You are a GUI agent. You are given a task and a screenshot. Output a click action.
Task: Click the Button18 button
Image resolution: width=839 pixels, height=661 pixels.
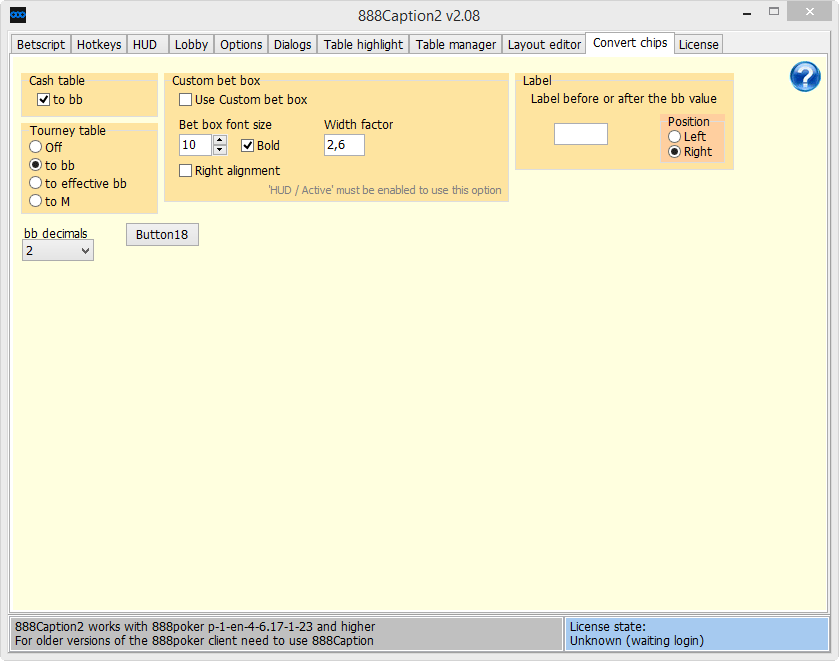(162, 234)
